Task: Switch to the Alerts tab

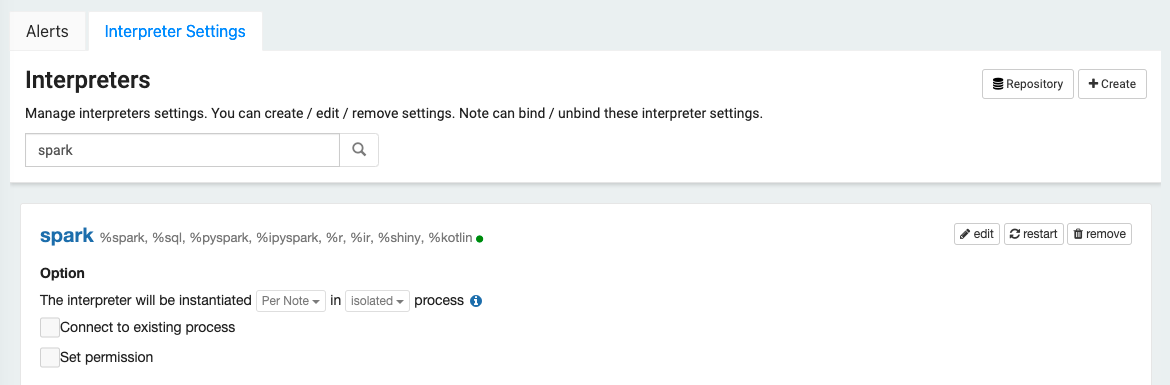Action: (x=47, y=31)
